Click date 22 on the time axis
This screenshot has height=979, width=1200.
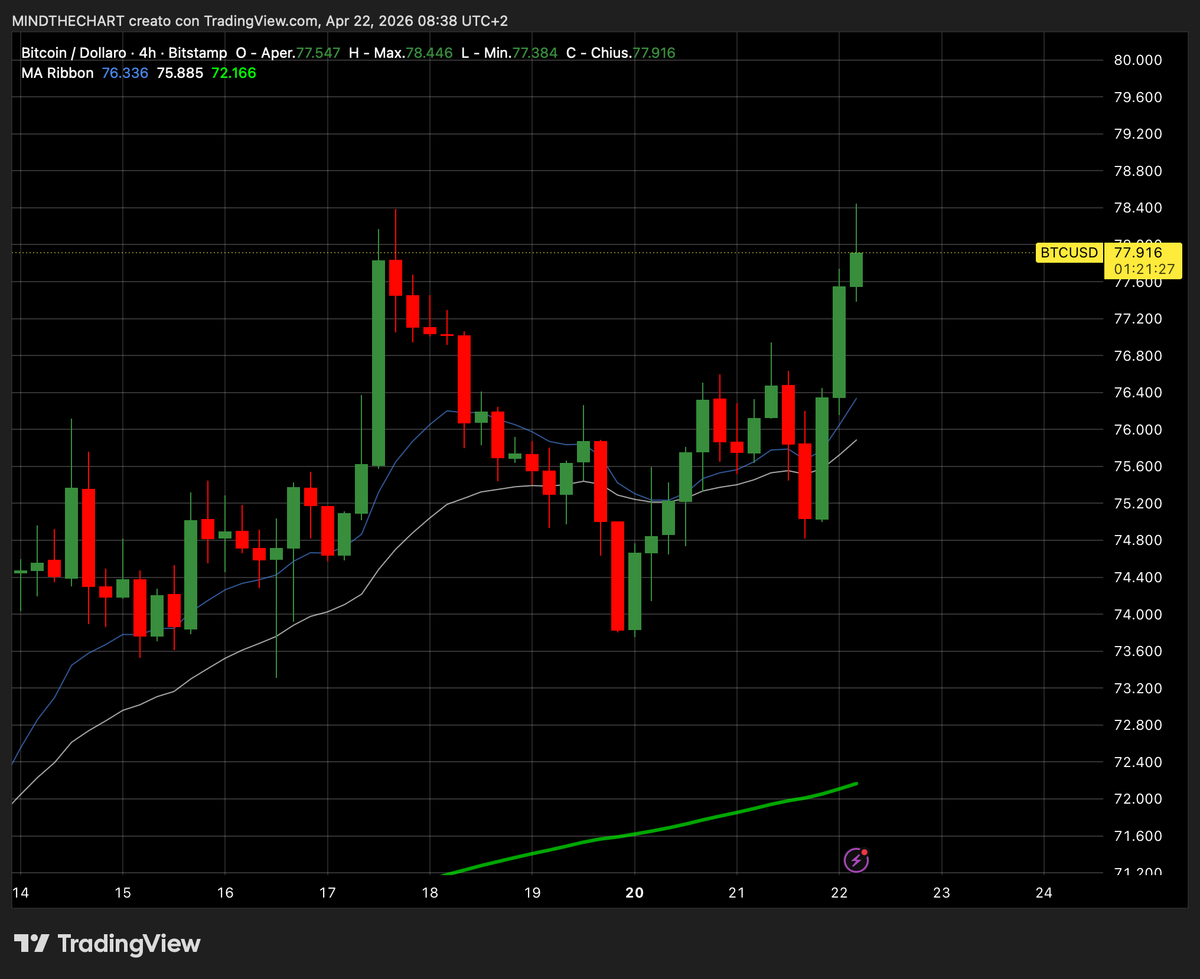coord(839,892)
